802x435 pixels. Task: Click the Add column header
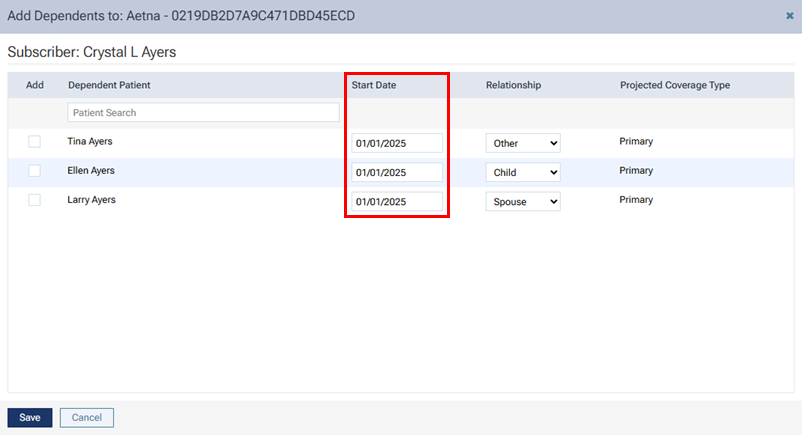[35, 85]
